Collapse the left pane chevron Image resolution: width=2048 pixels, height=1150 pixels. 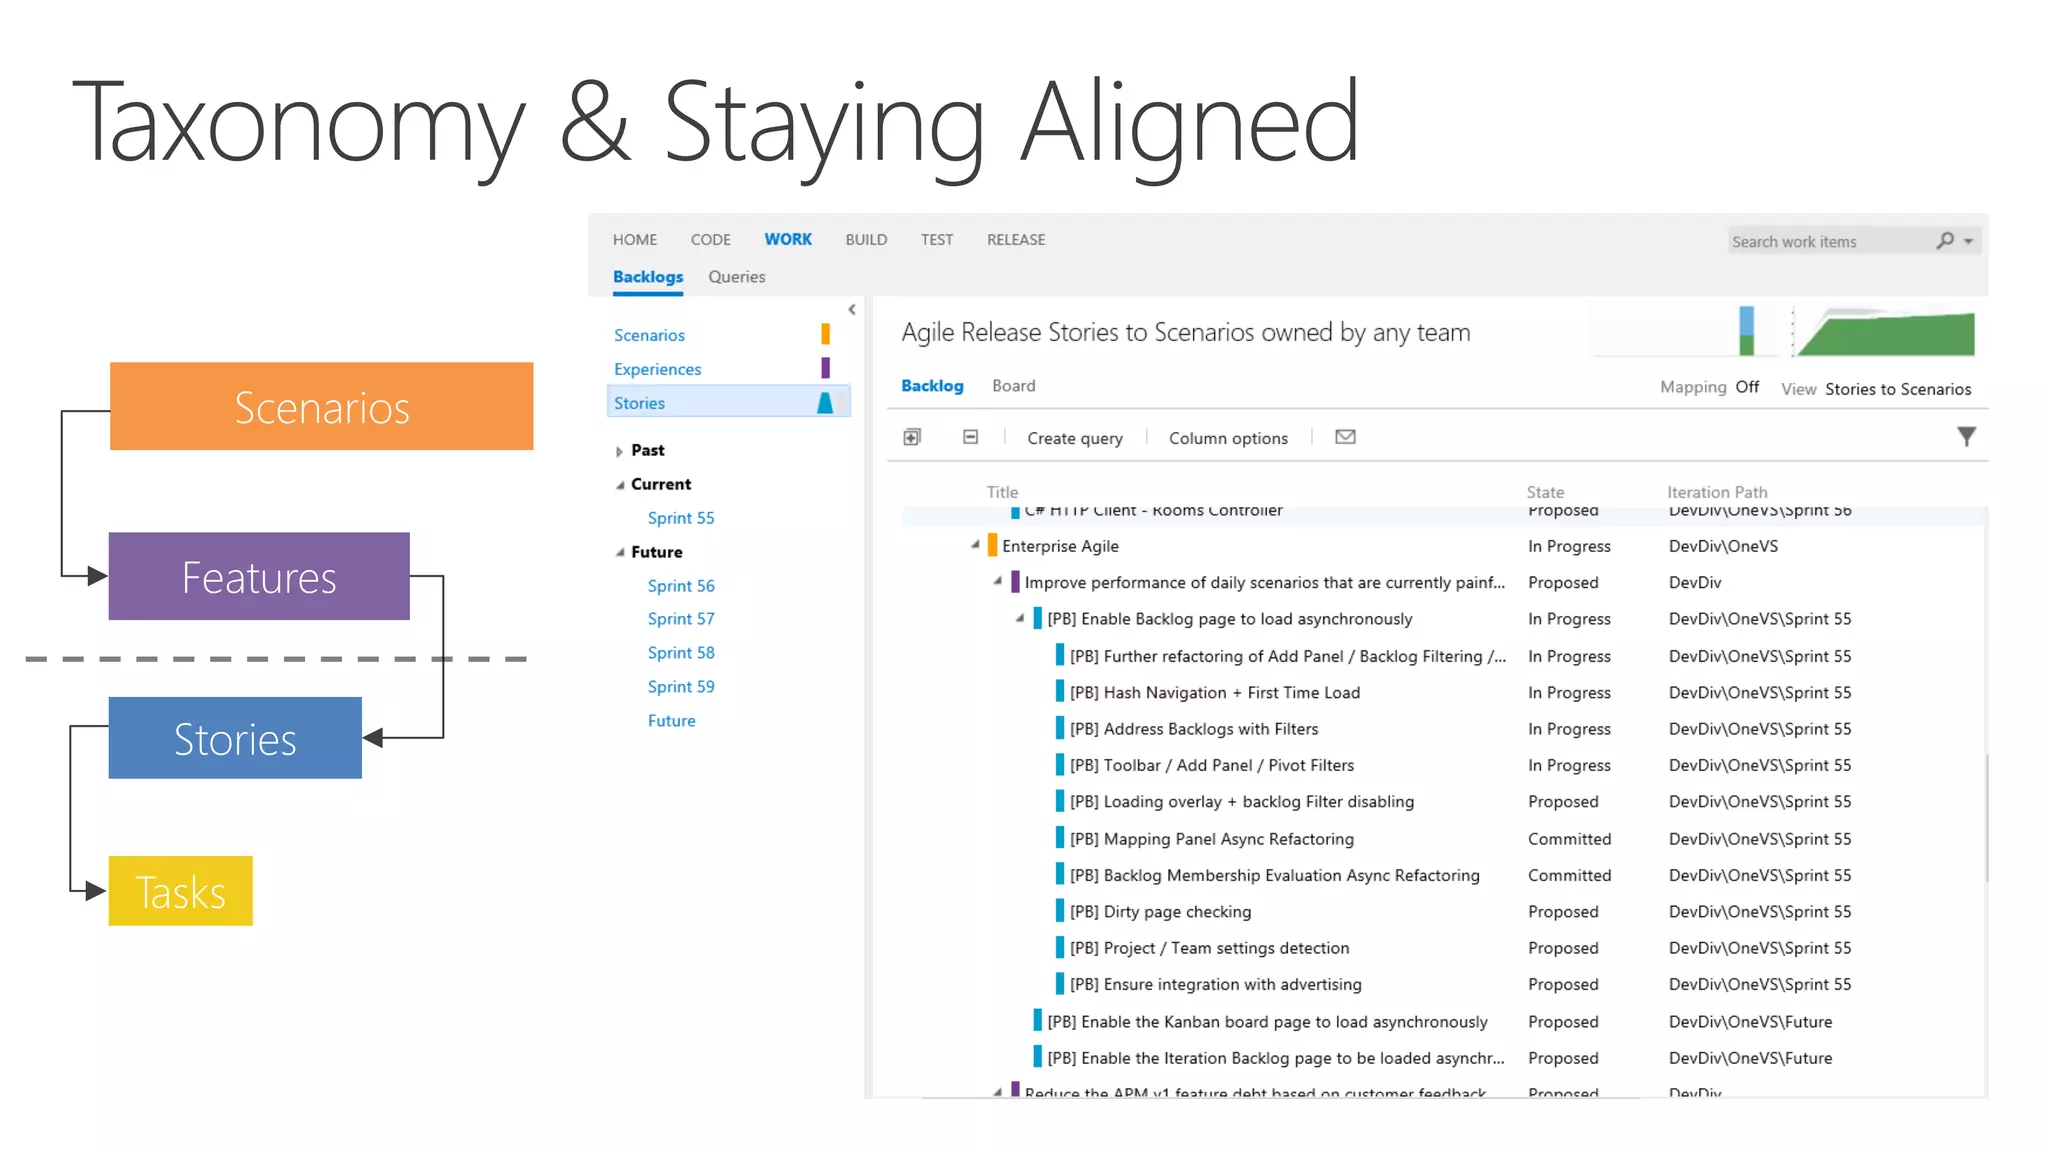coord(852,310)
